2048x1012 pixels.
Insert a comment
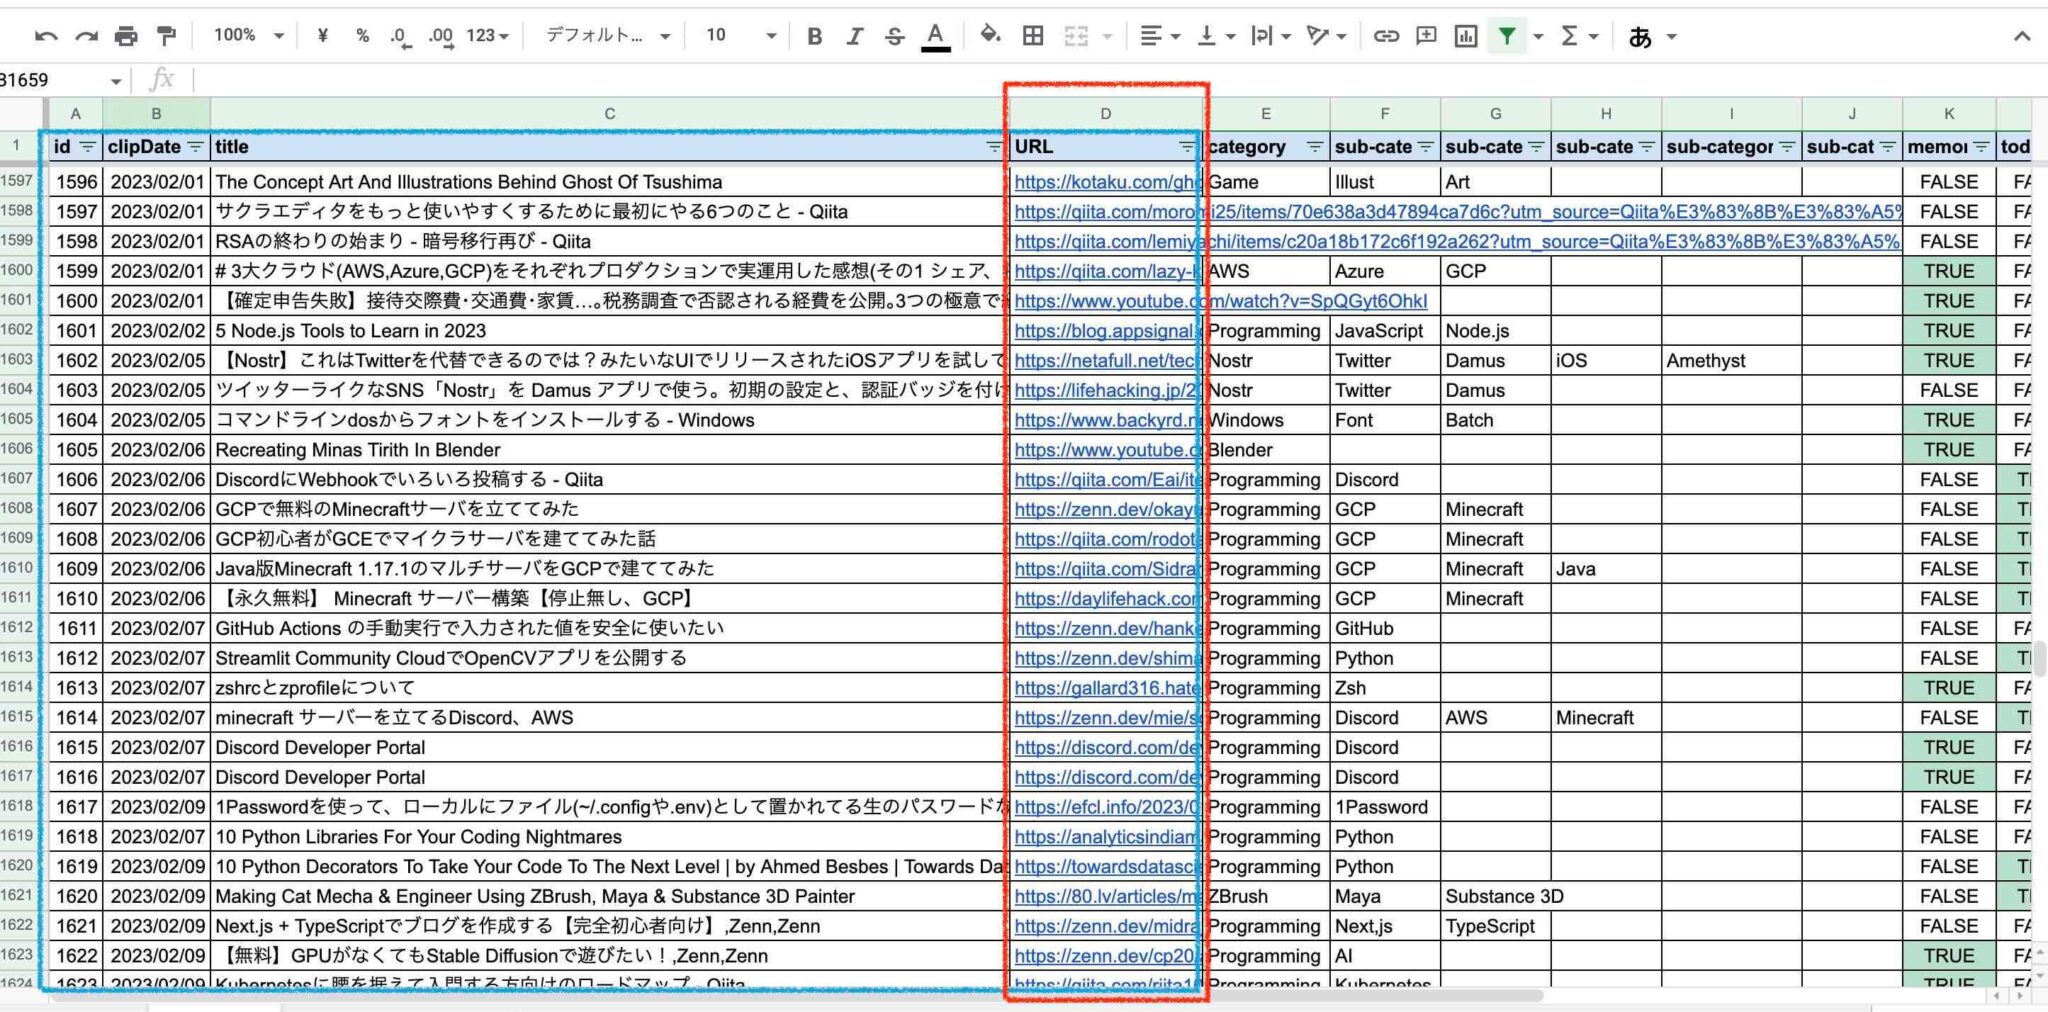click(x=1425, y=35)
